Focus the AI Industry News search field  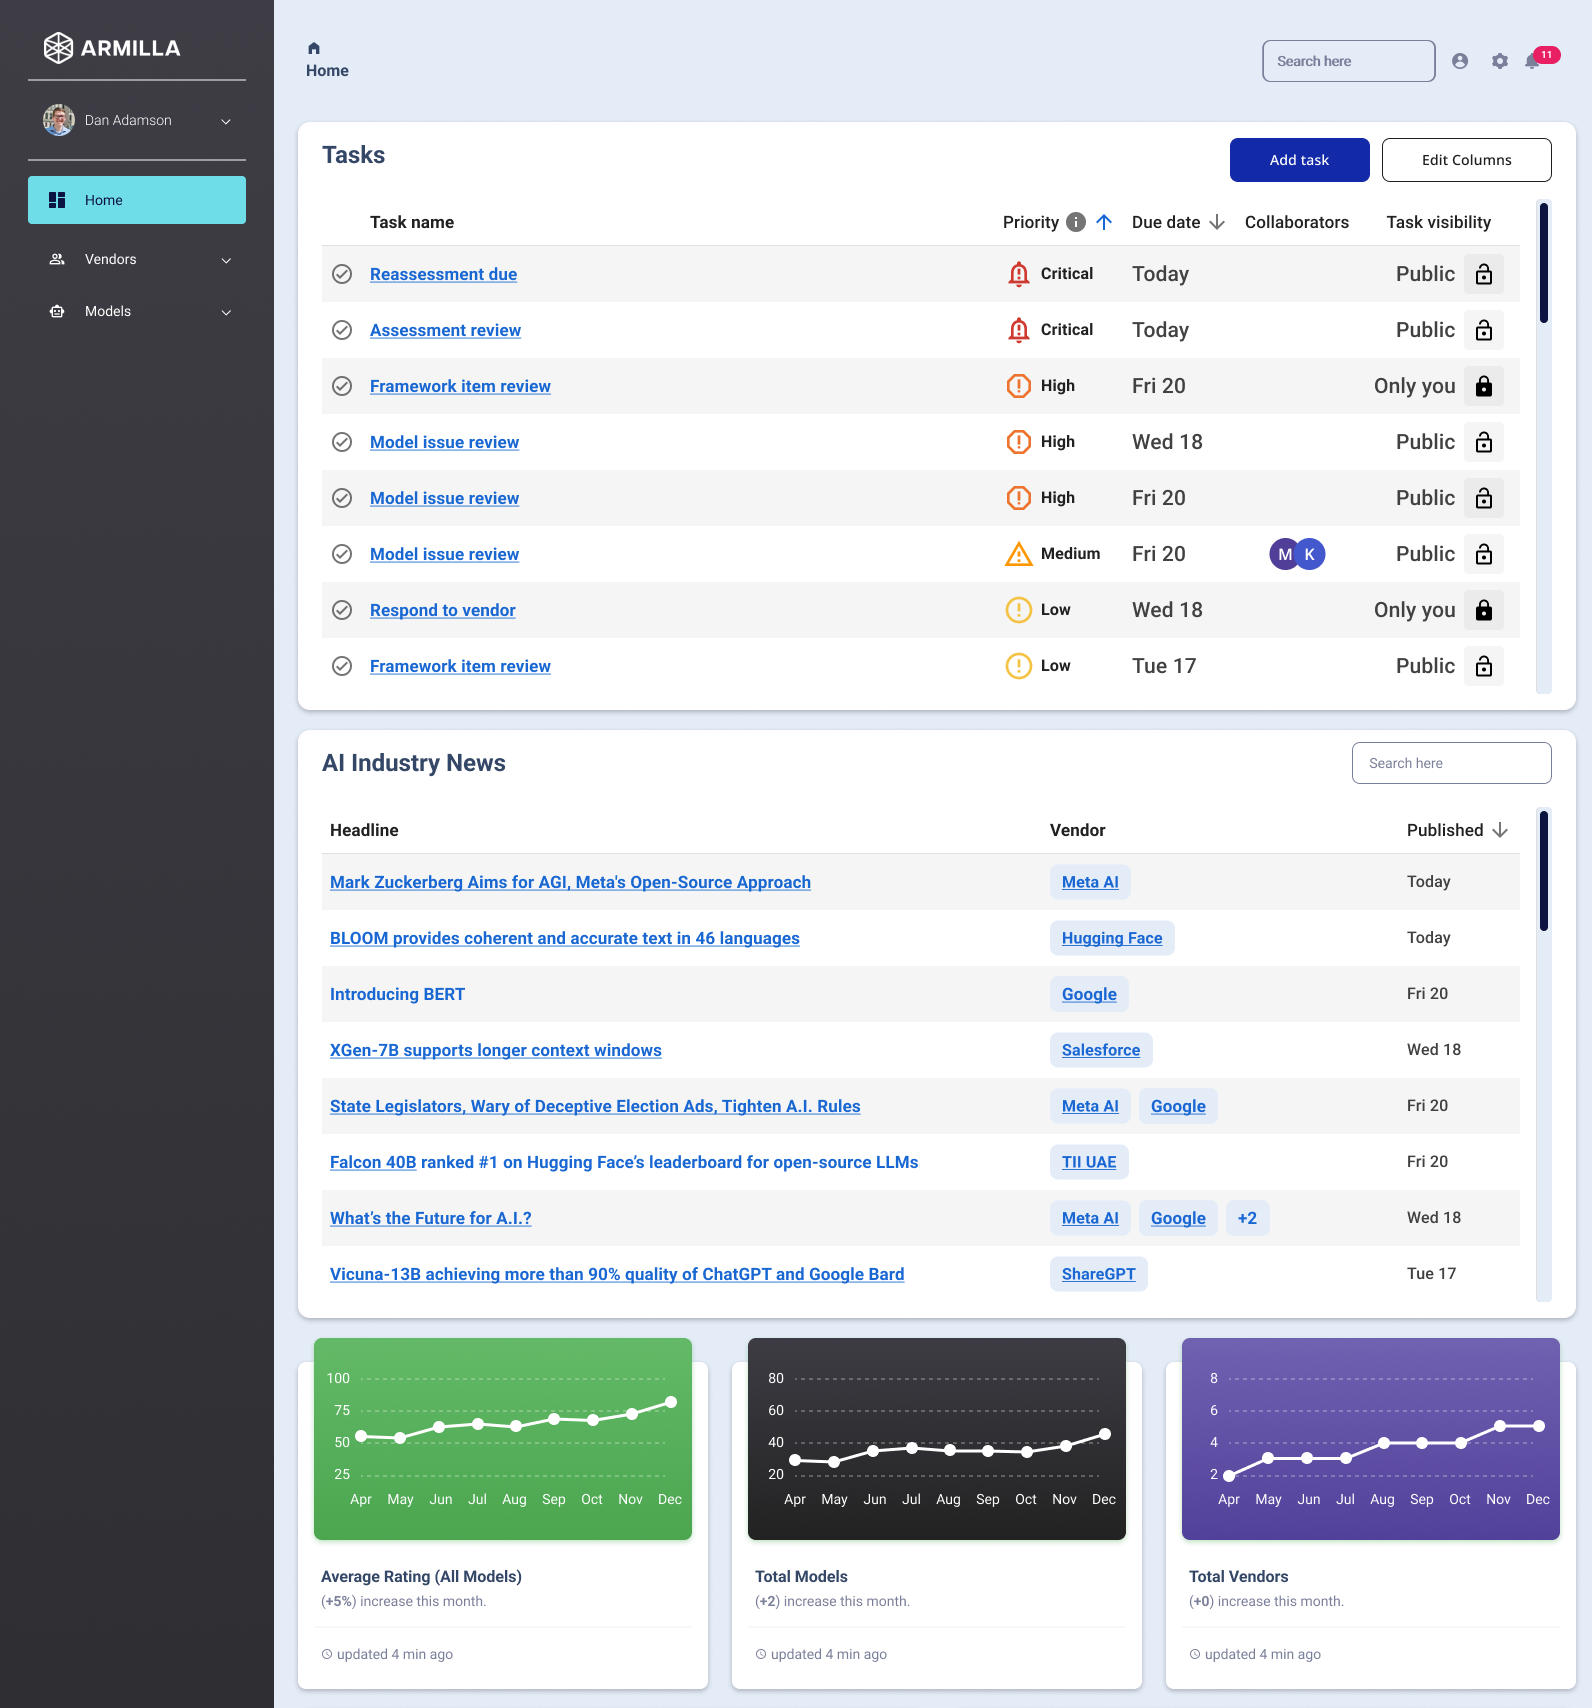pos(1451,763)
